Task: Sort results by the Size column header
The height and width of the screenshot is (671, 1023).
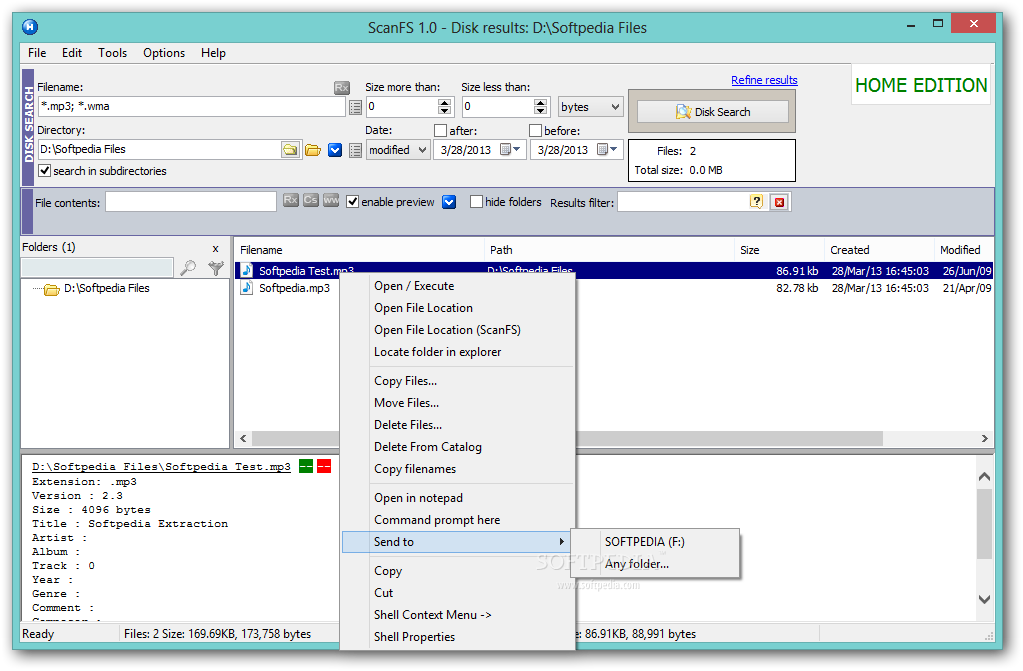Action: (x=779, y=250)
